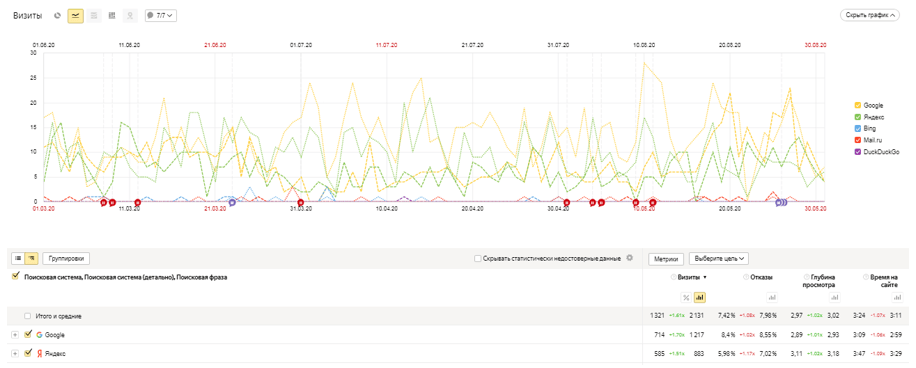This screenshot has width=916, height=368.
Task: Open gear settings for unreliable data
Action: [x=629, y=258]
